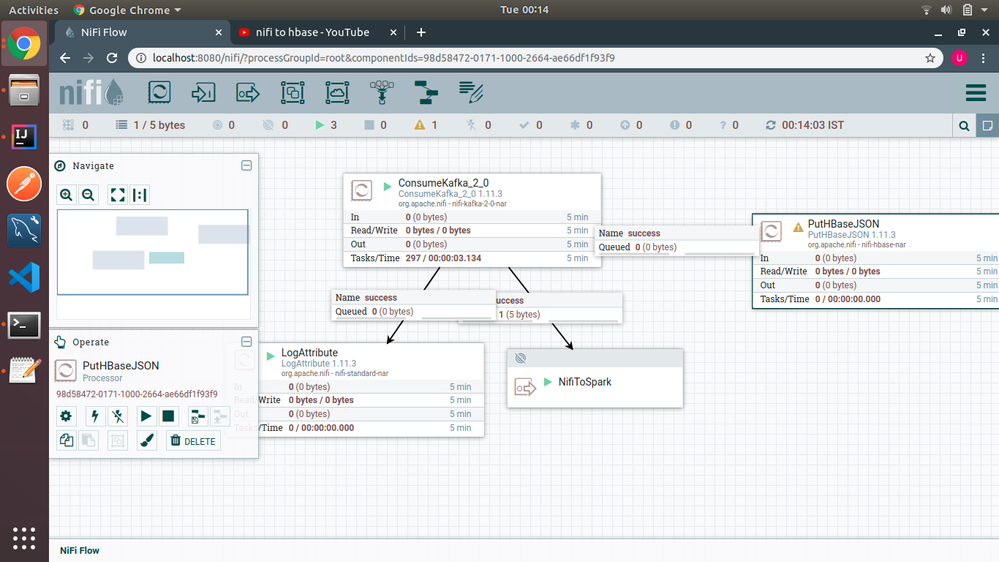The width and height of the screenshot is (999, 562).
Task: Open system tray status dropdown arrow
Action: (x=985, y=10)
